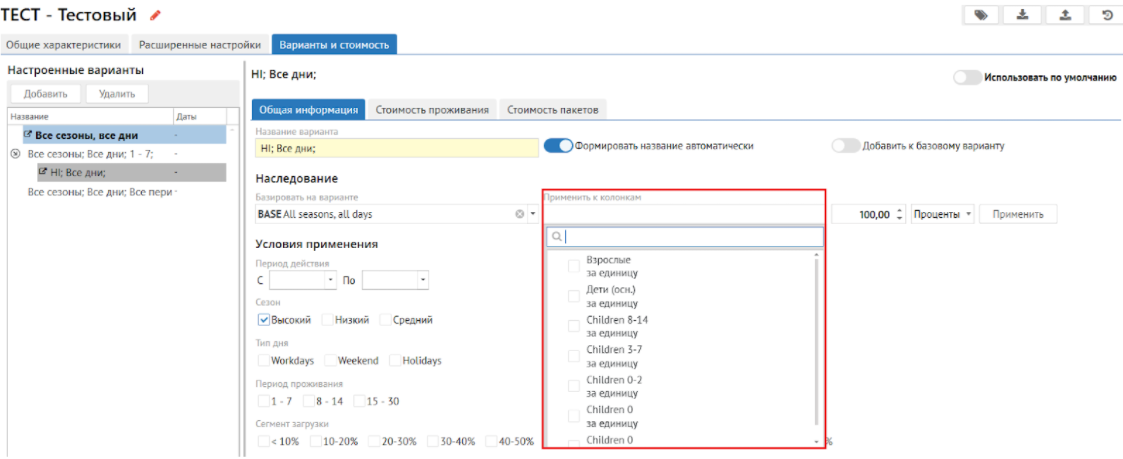Click the 'Добавить' variant button
Screen dimensions: 1123x459
pyautogui.click(x=45, y=94)
